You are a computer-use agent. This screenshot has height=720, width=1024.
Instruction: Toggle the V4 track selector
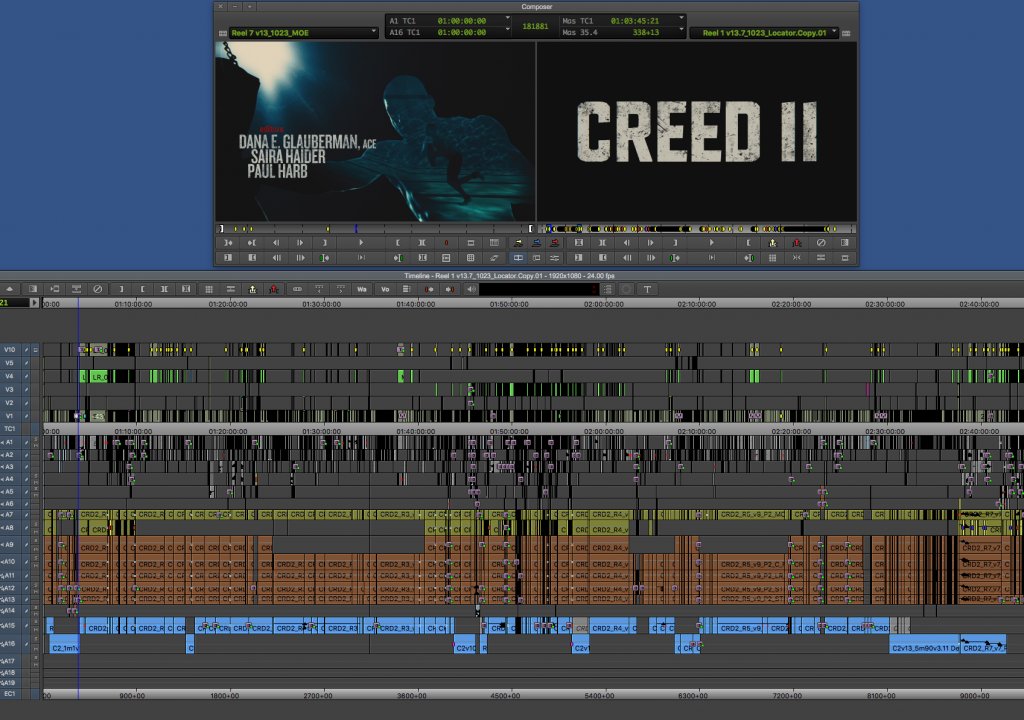(x=10, y=376)
